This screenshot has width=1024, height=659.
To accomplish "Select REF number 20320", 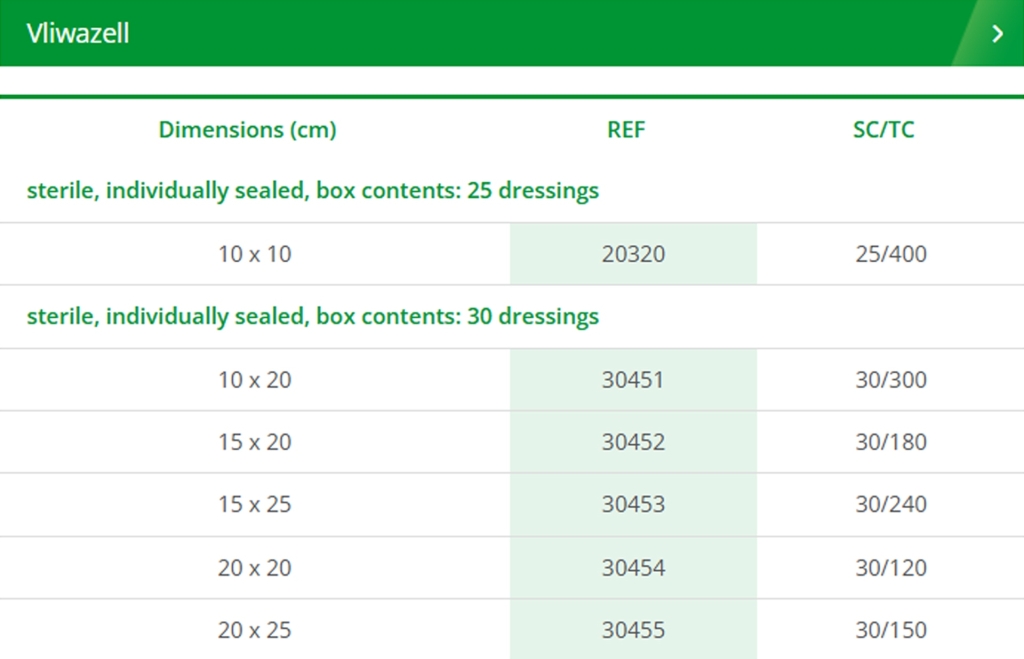I will pos(633,254).
